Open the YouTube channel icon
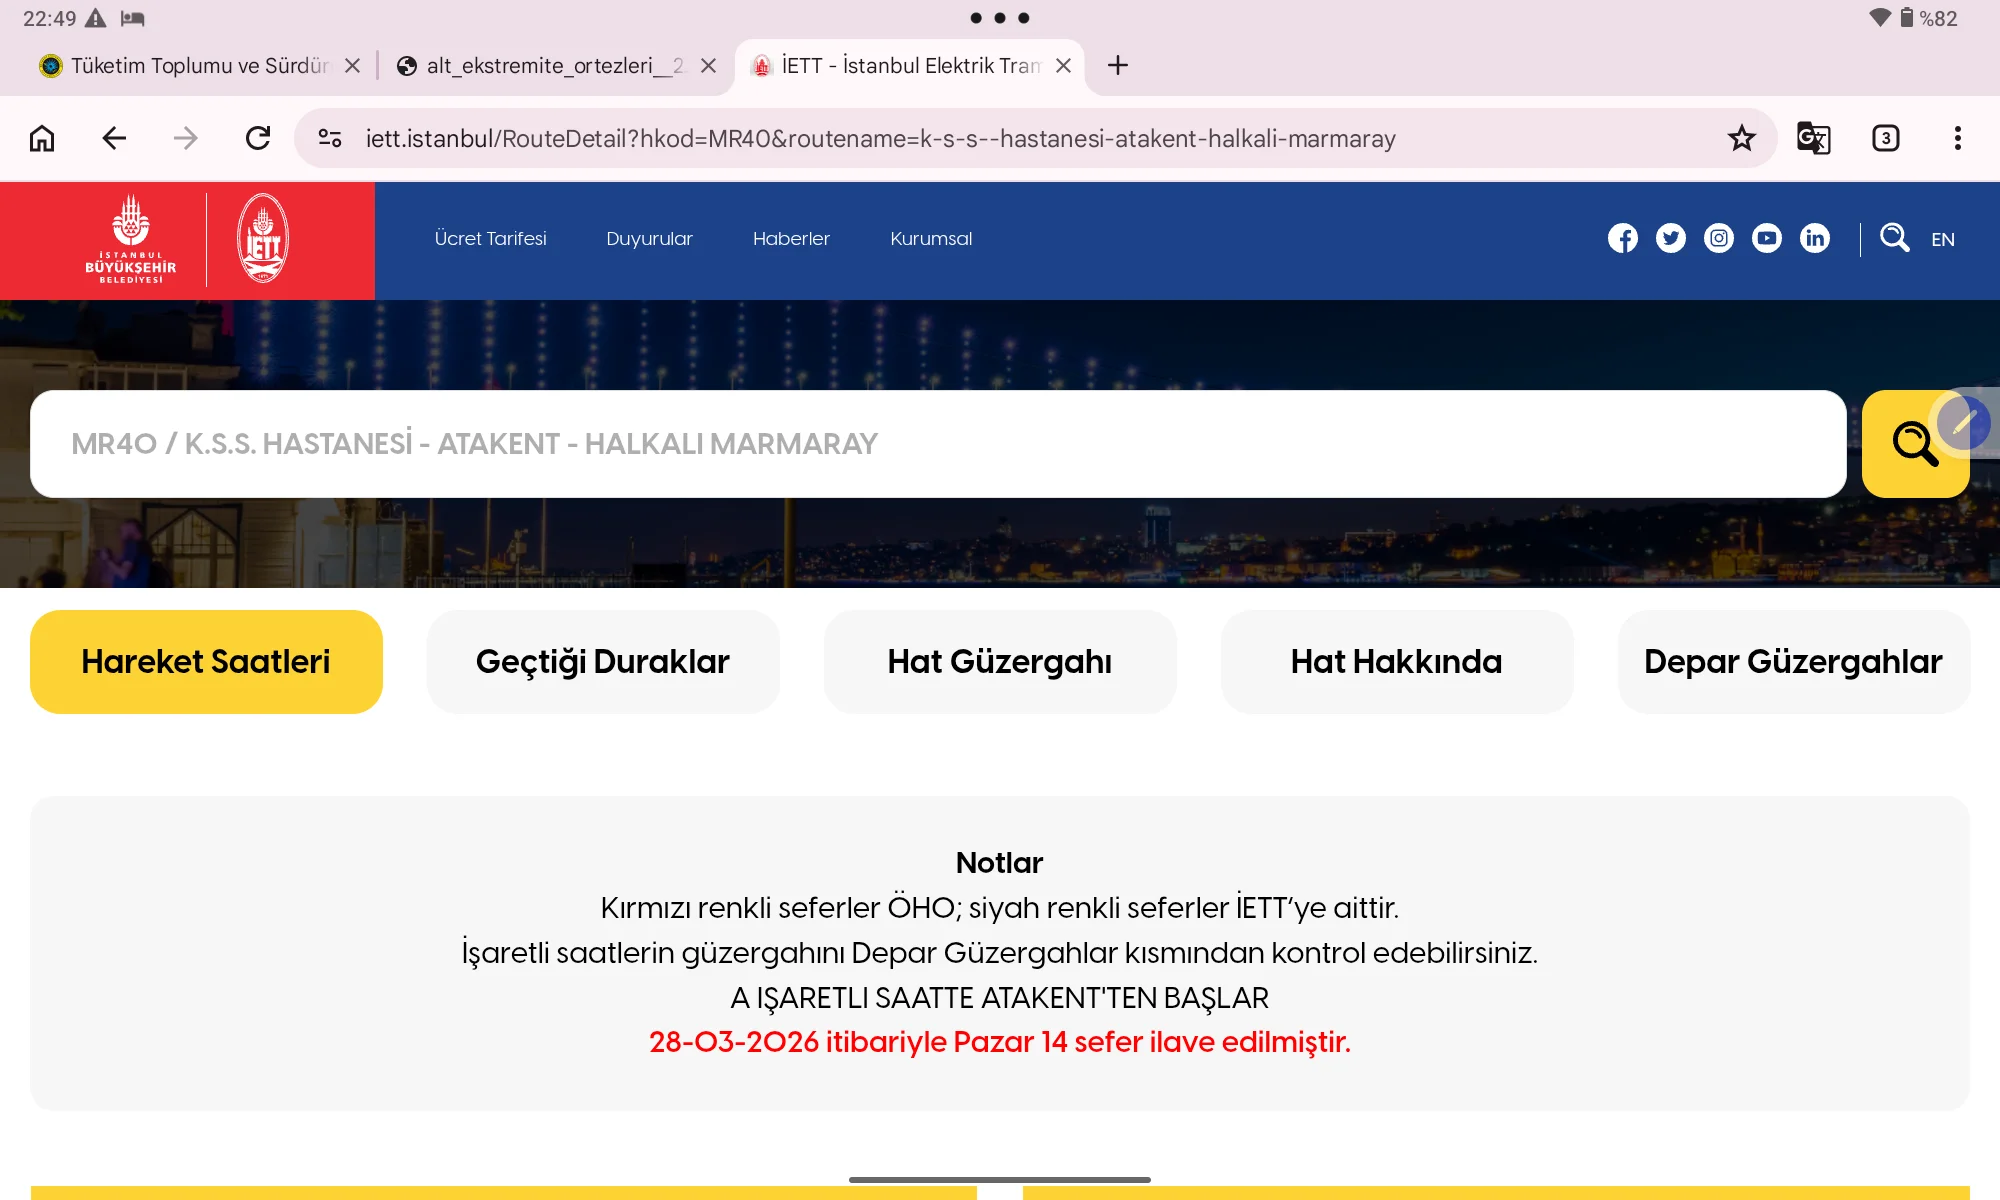Viewport: 2000px width, 1200px height. [1767, 238]
